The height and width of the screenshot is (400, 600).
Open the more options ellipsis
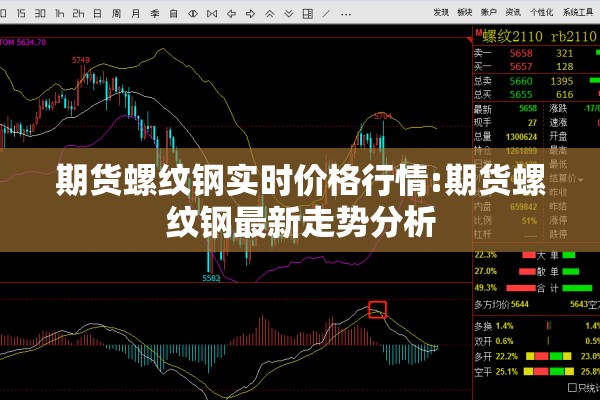point(346,15)
